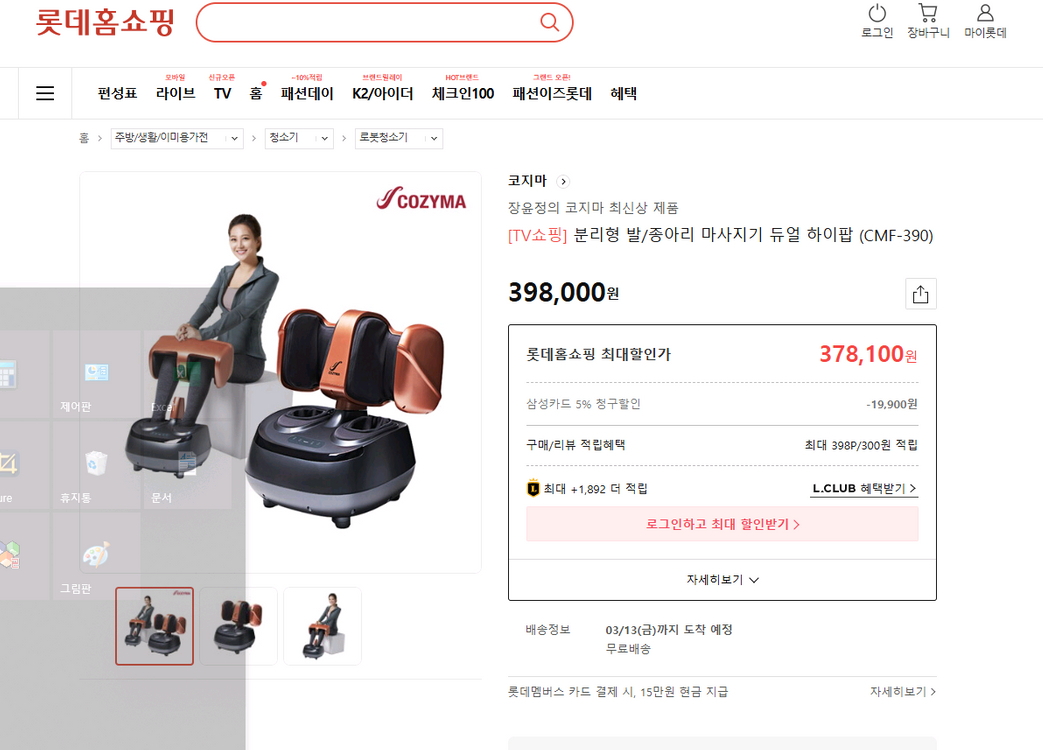The height and width of the screenshot is (750, 1043).
Task: Click the search magnifier icon
Action: 549,22
